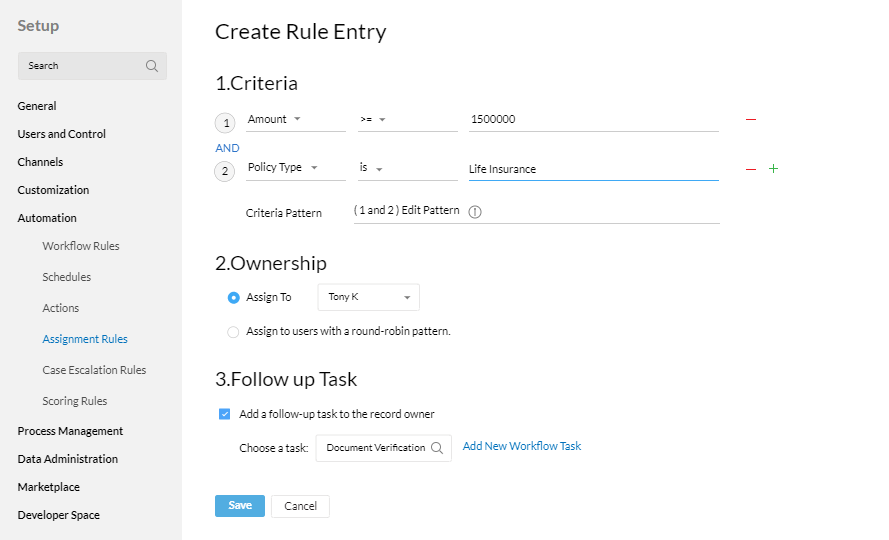Add a new criteria row with green plus

(x=773, y=168)
